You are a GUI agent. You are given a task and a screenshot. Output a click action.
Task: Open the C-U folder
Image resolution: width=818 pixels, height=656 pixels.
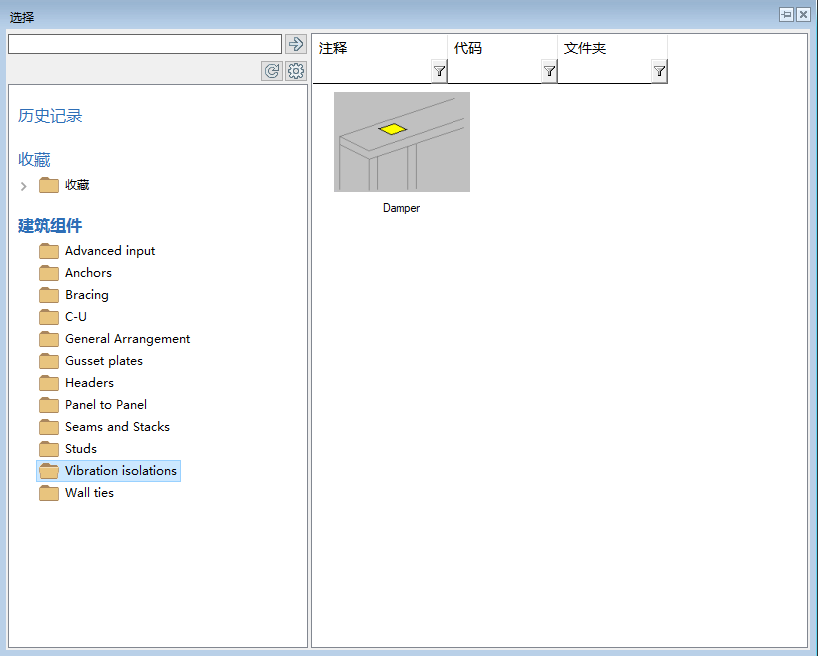[x=63, y=317]
